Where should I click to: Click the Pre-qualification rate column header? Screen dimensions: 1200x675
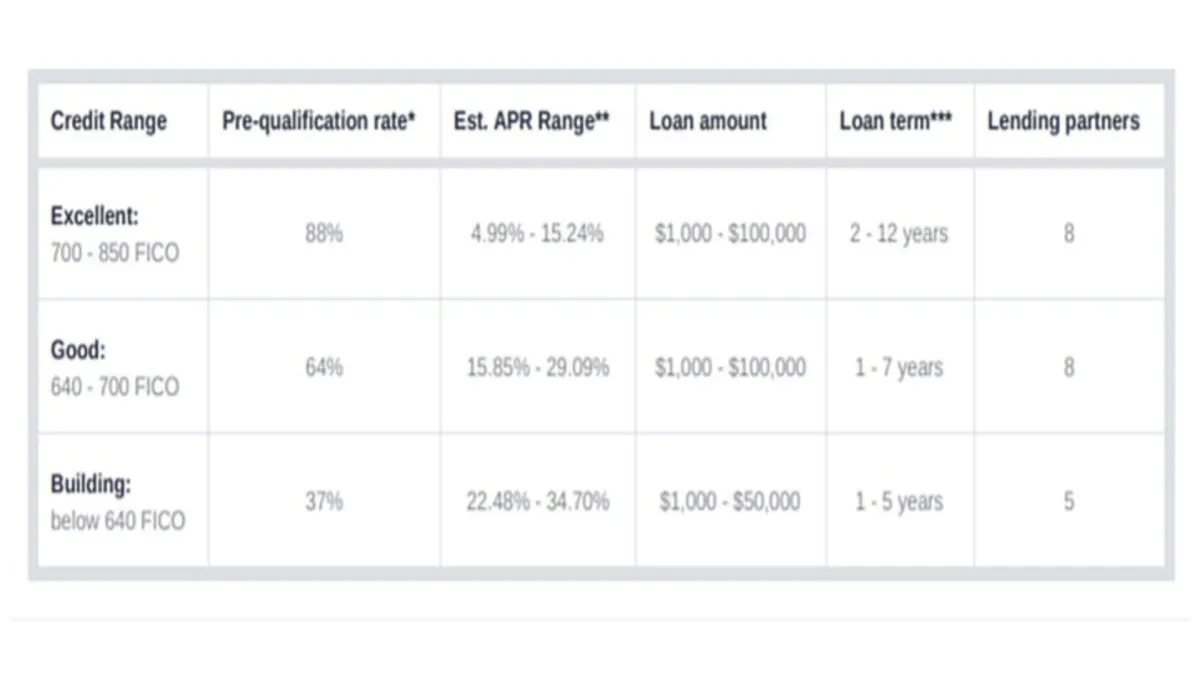pos(318,122)
